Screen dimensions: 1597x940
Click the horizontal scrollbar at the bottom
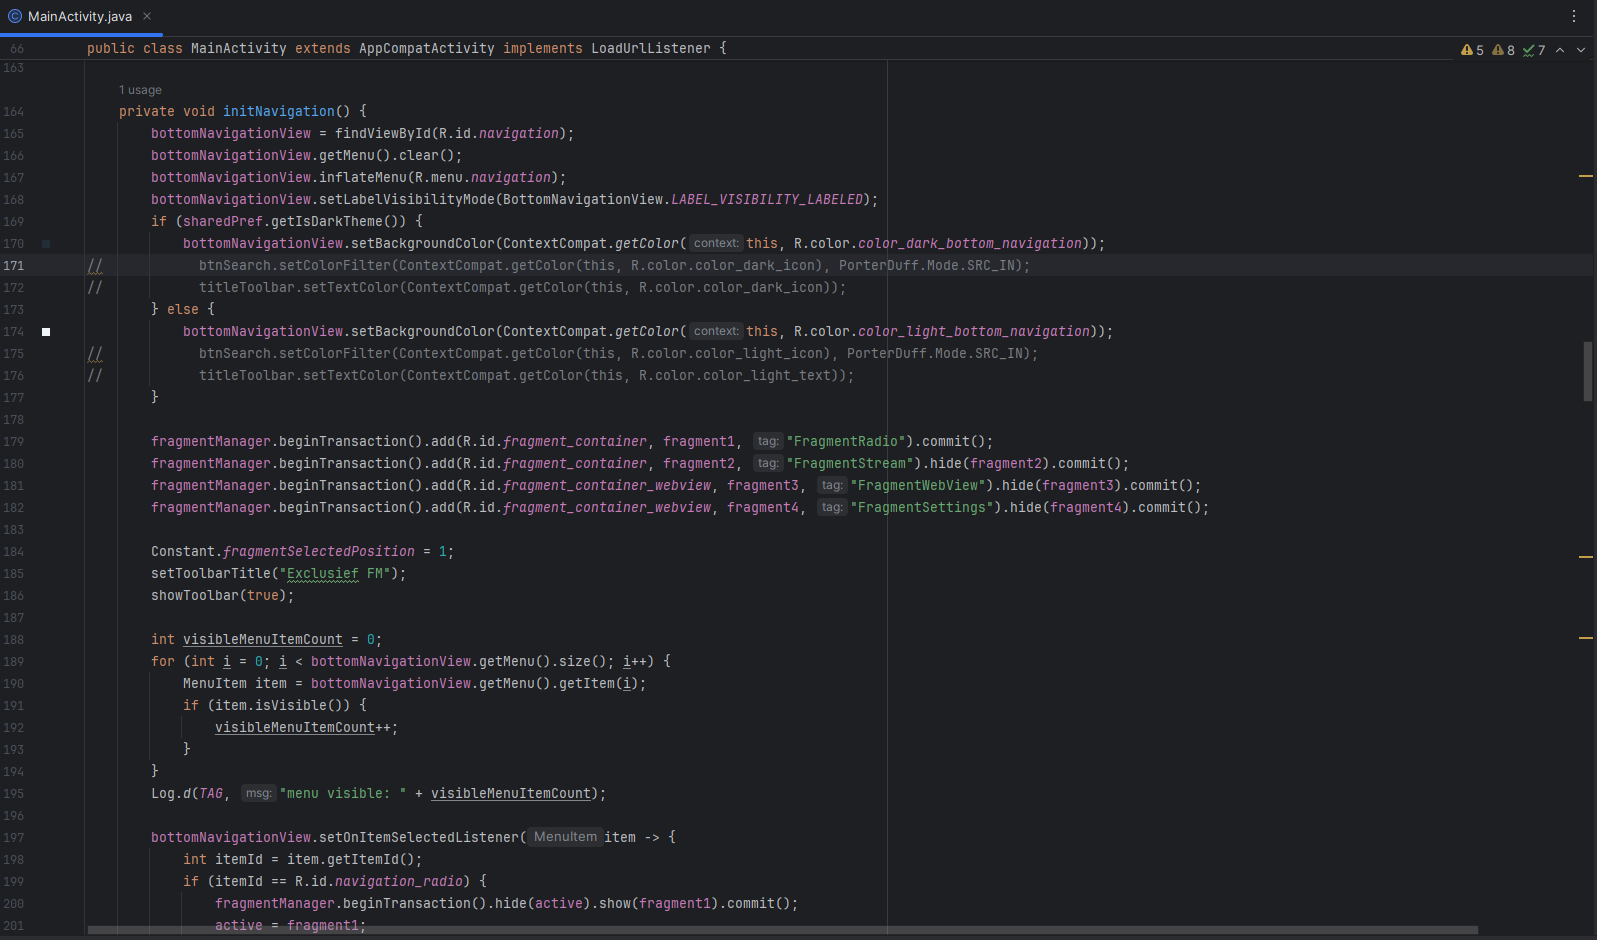click(x=782, y=930)
